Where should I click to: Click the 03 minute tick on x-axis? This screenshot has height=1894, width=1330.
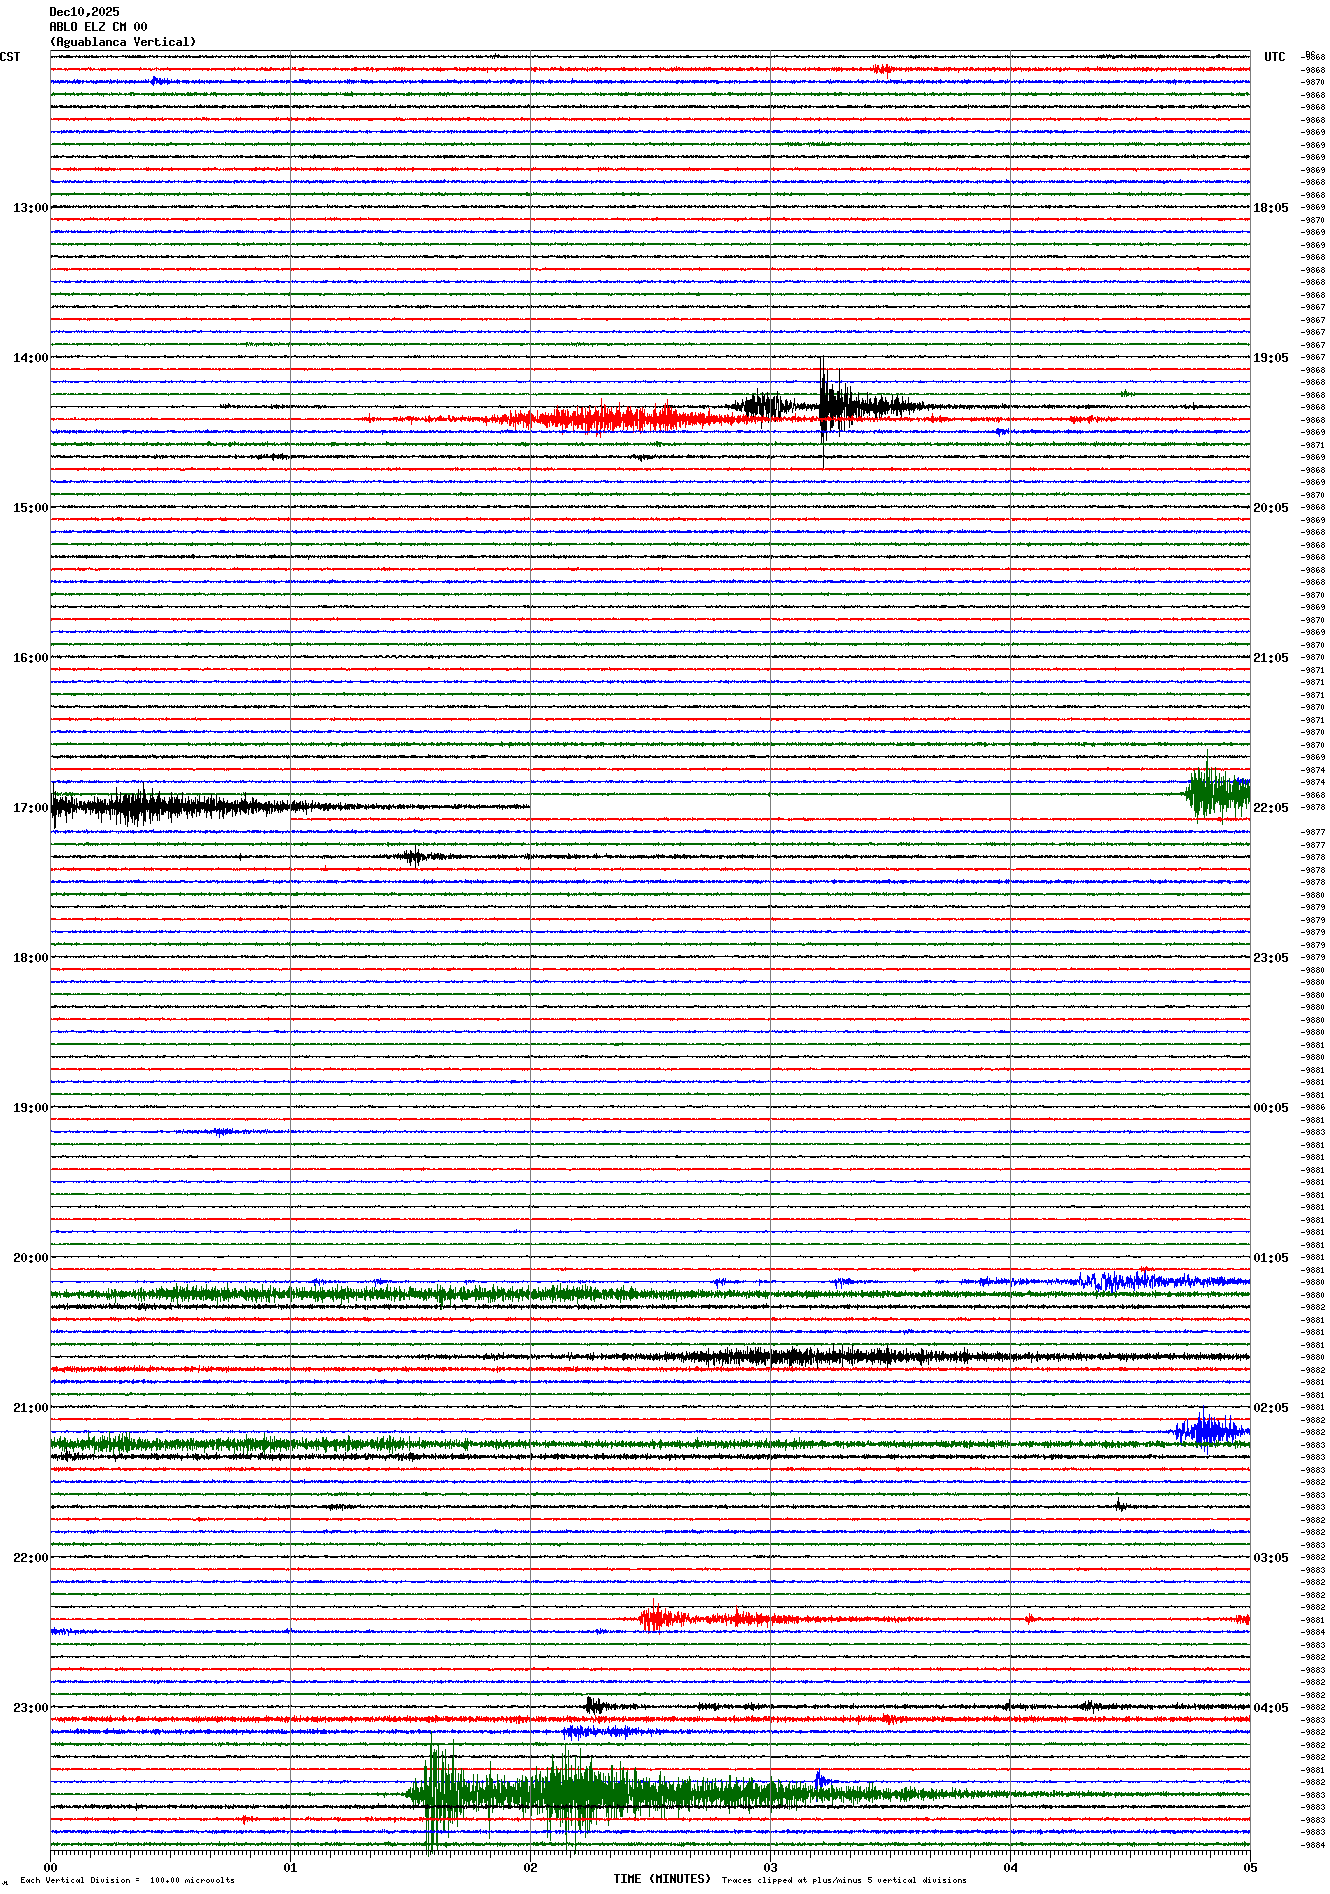coord(770,1867)
